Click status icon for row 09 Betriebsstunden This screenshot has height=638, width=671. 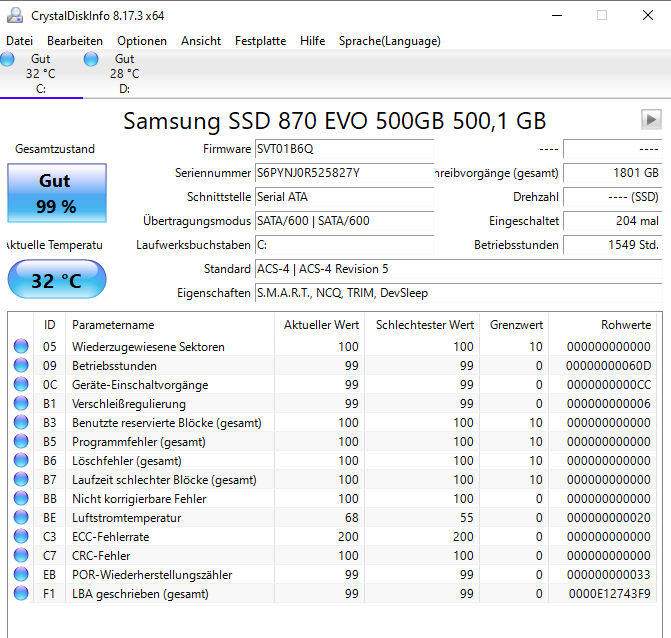click(21, 365)
